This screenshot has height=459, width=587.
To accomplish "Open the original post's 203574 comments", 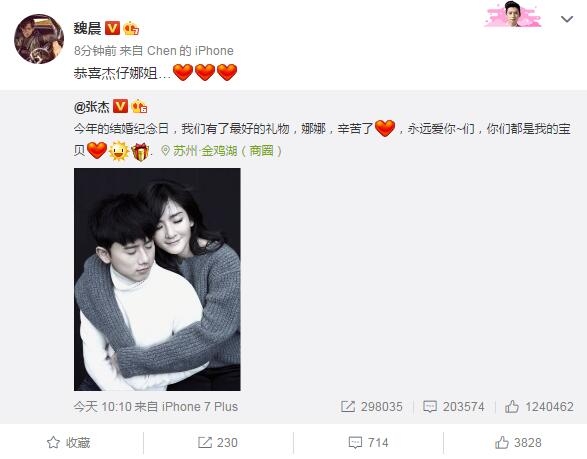I will coord(454,407).
